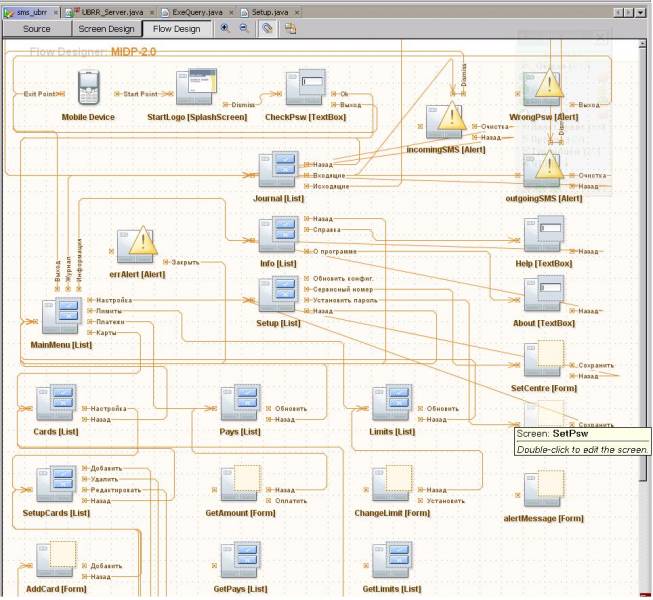Image resolution: width=653 pixels, height=600 pixels.
Task: Click the scroll-up arrow of canvas scrollbar
Action: [x=643, y=44]
